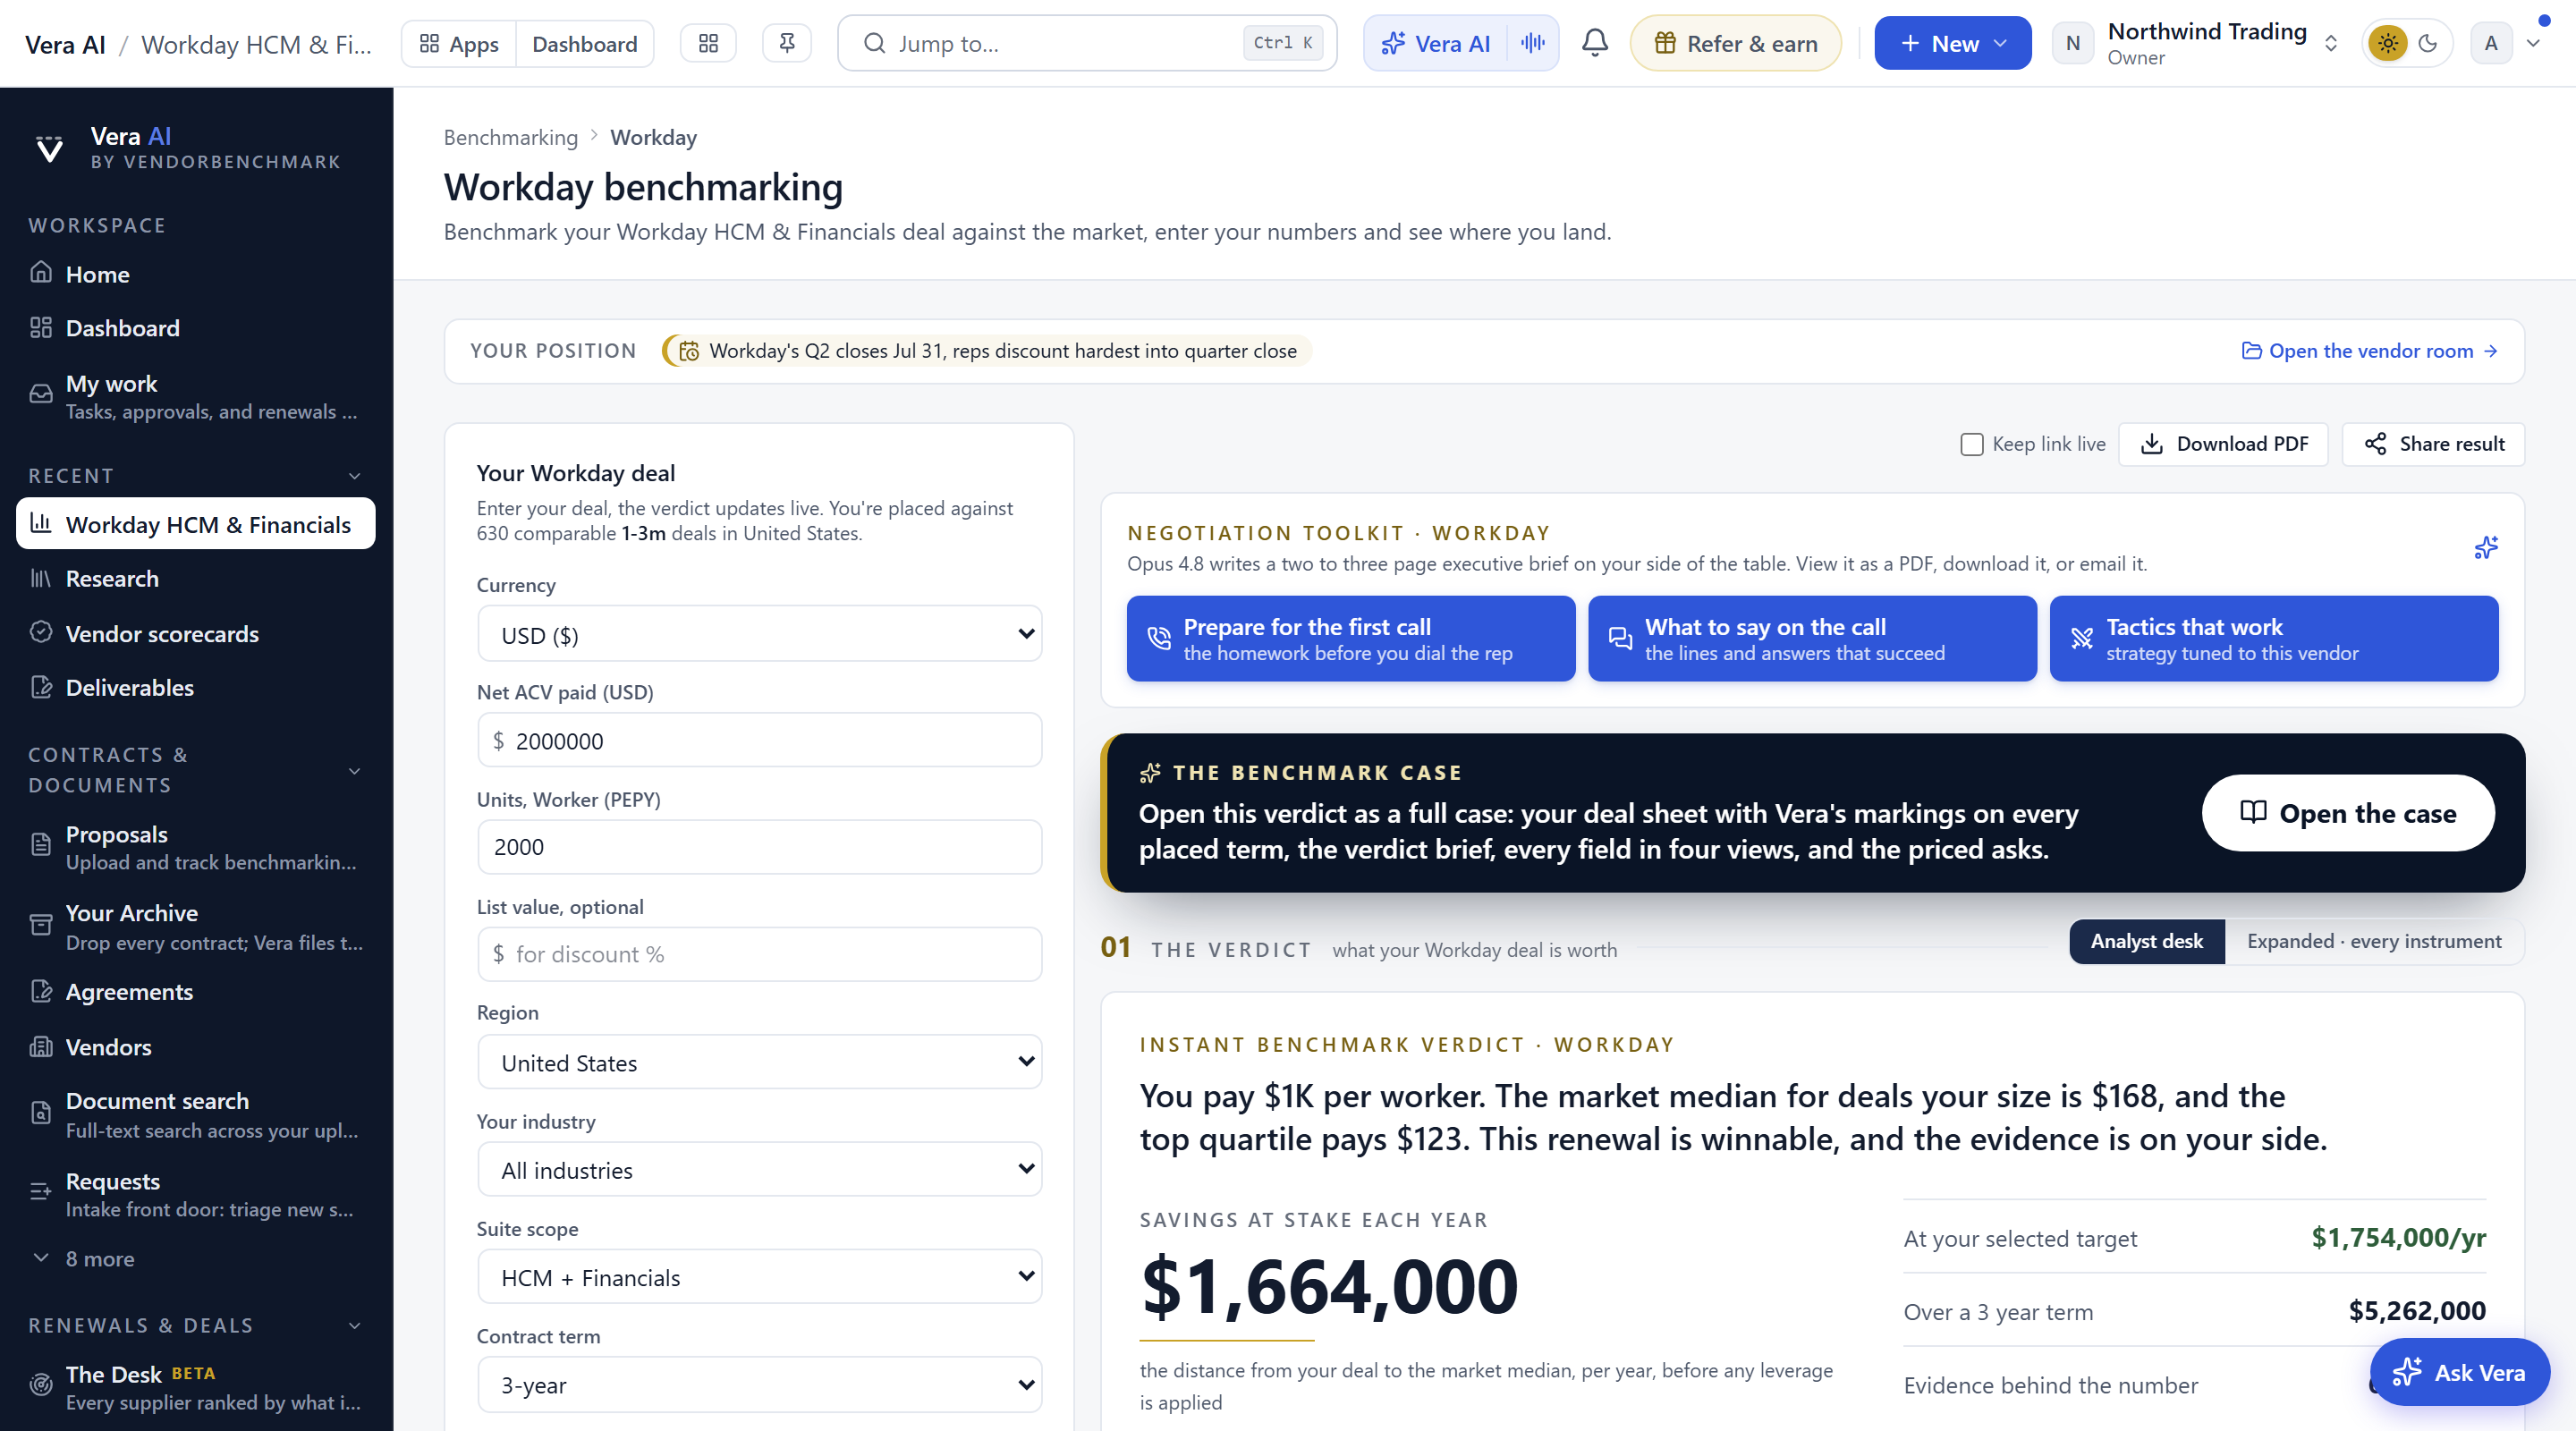Click the sparkle icon in Negotiation Toolkit
Viewport: 2576px width, 1431px height.
click(x=2486, y=547)
